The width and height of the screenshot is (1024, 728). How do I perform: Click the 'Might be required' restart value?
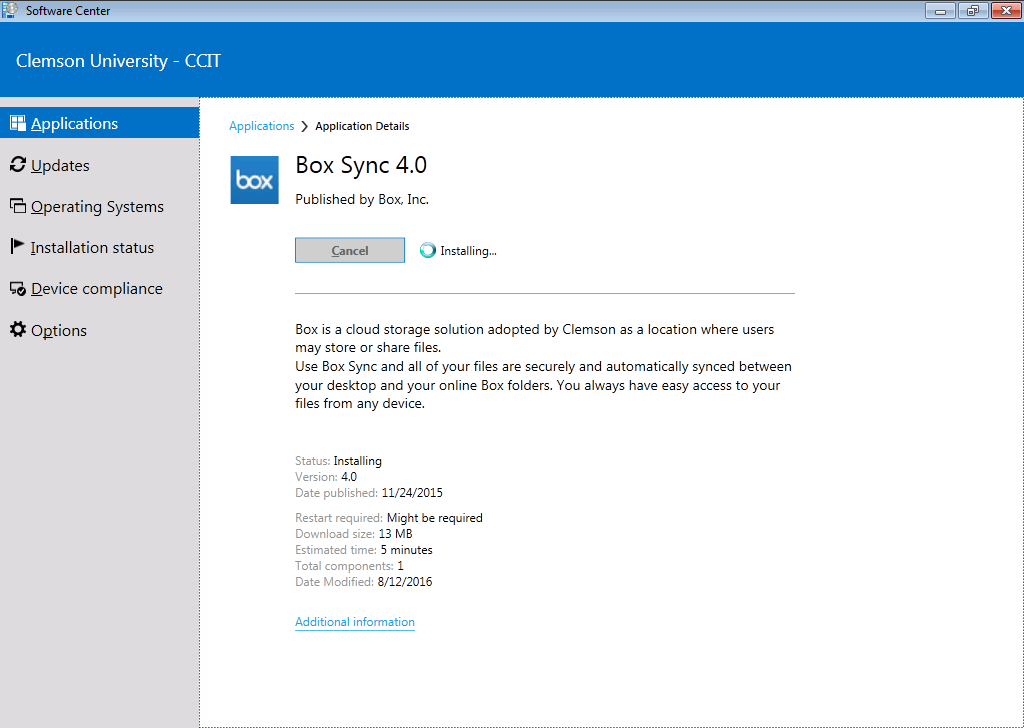[x=434, y=518]
